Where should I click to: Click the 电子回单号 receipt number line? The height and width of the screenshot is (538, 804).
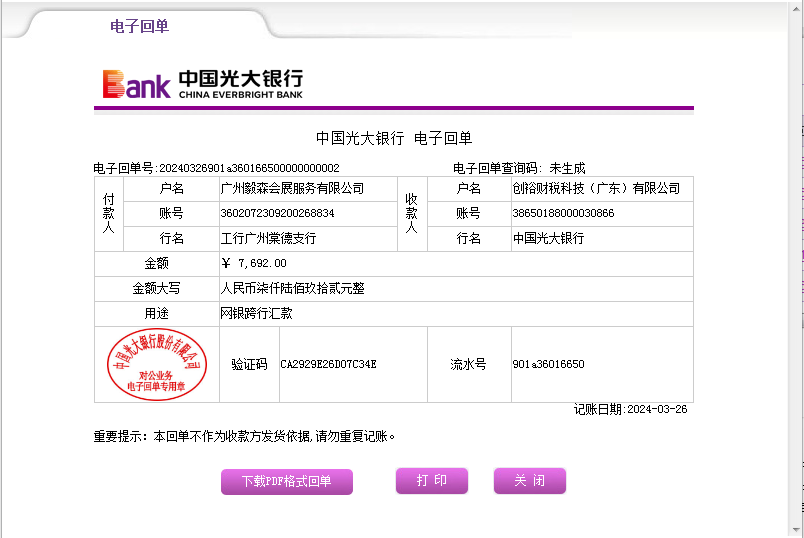pyautogui.click(x=216, y=168)
